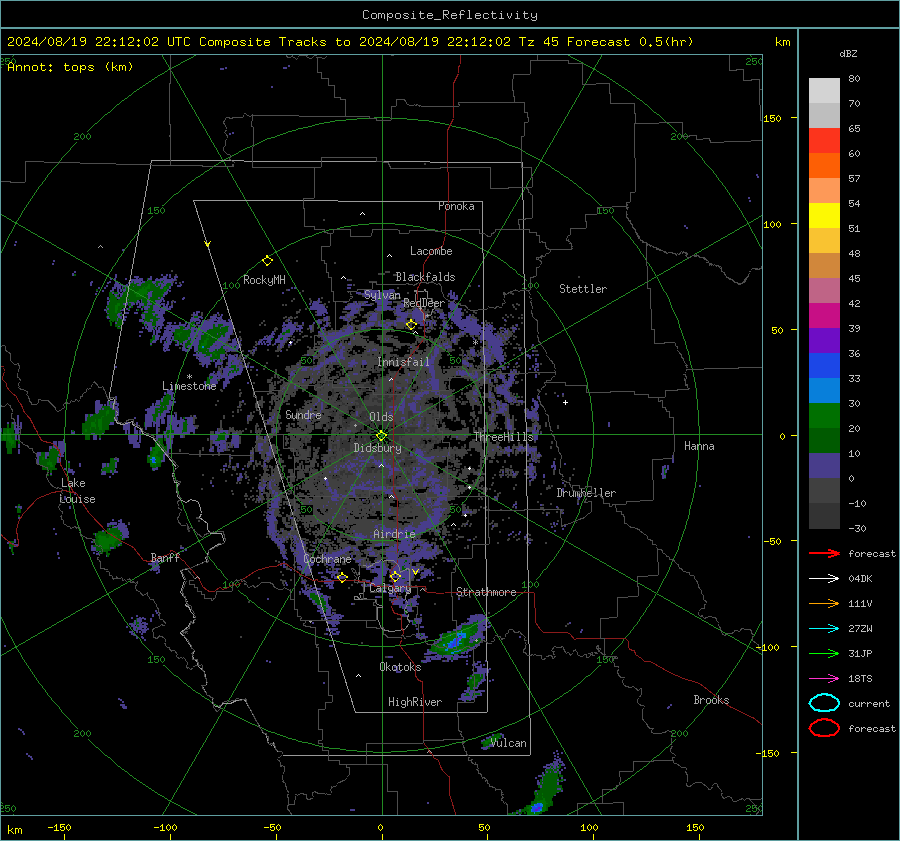Click the yellow diamond marker at RedDeer
Viewport: 900px width, 841px height.
click(x=411, y=325)
